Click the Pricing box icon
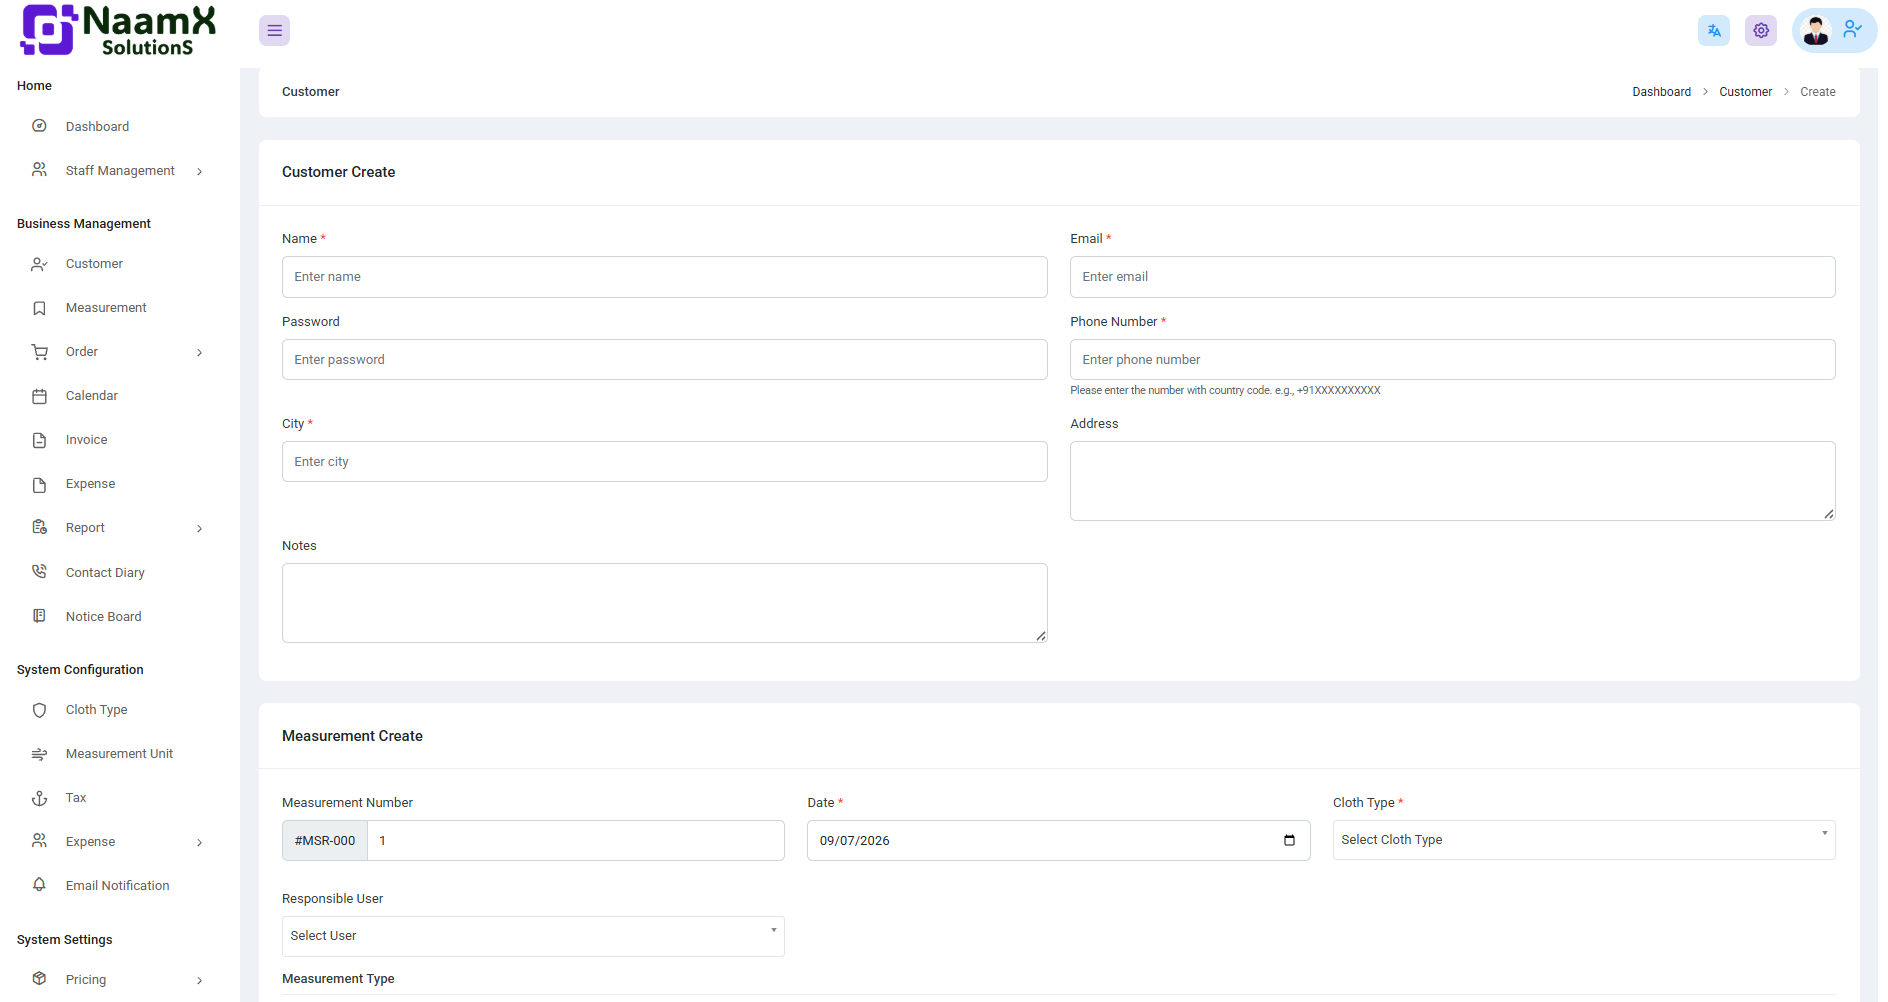 click(39, 979)
